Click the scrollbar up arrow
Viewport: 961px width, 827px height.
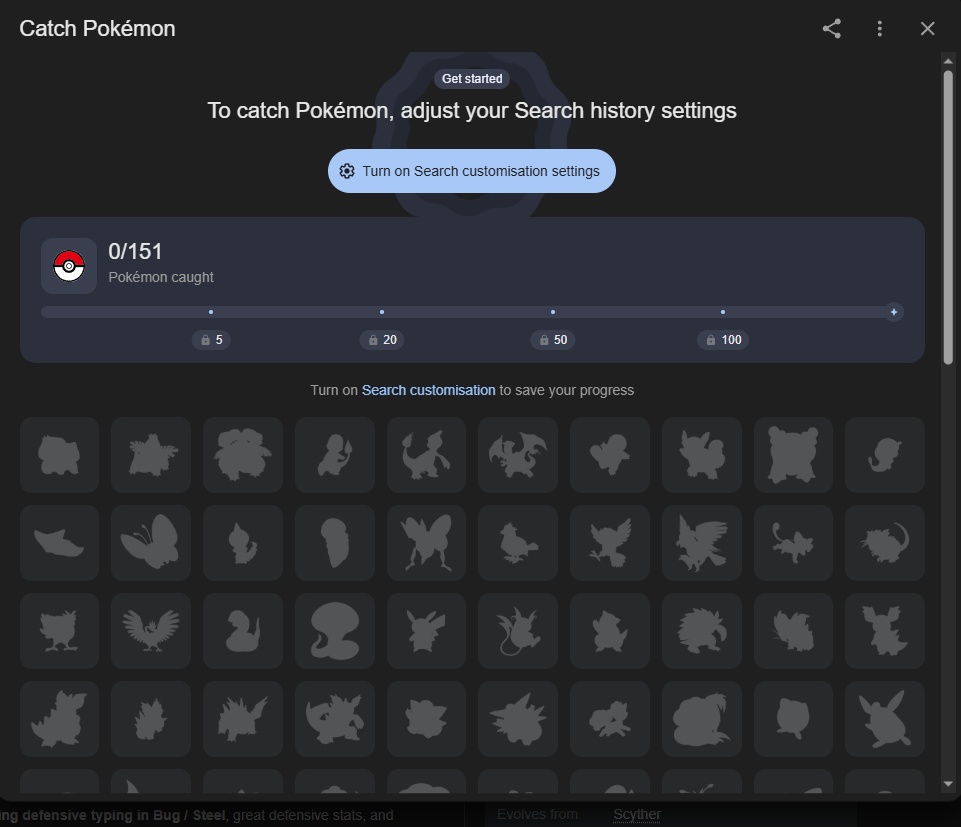[948, 61]
